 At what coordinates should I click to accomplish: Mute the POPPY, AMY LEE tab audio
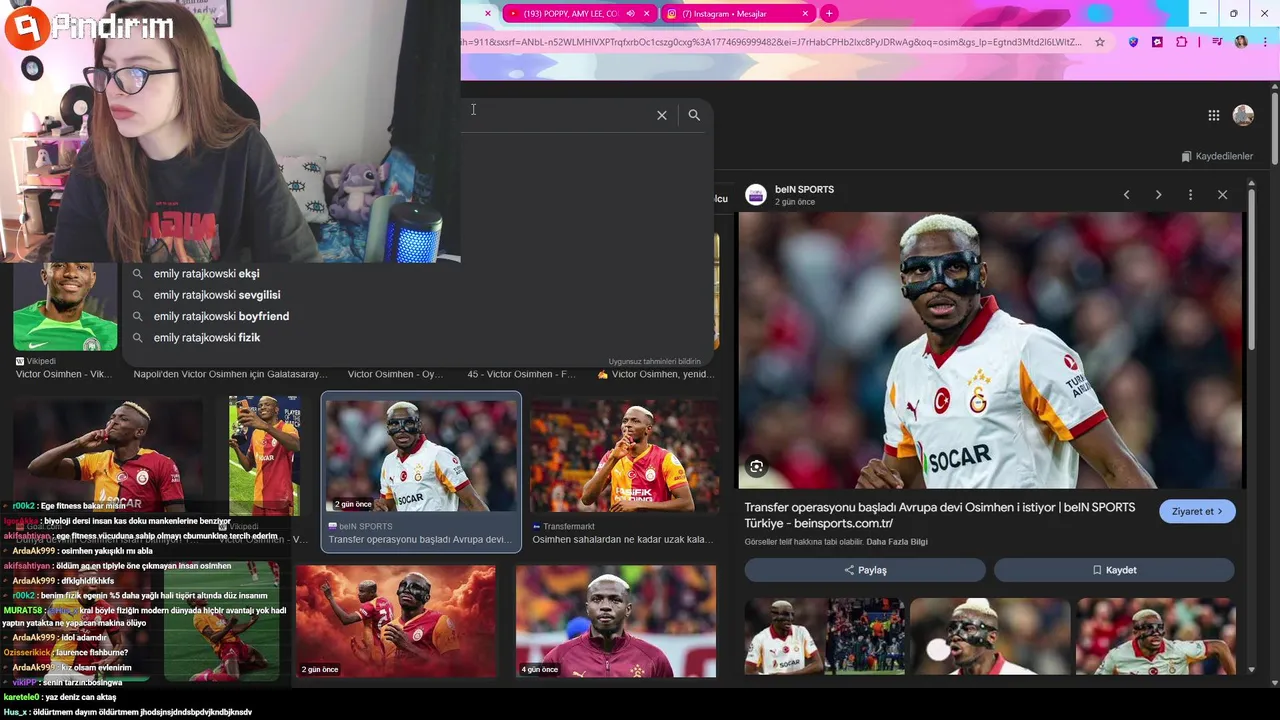tap(630, 14)
